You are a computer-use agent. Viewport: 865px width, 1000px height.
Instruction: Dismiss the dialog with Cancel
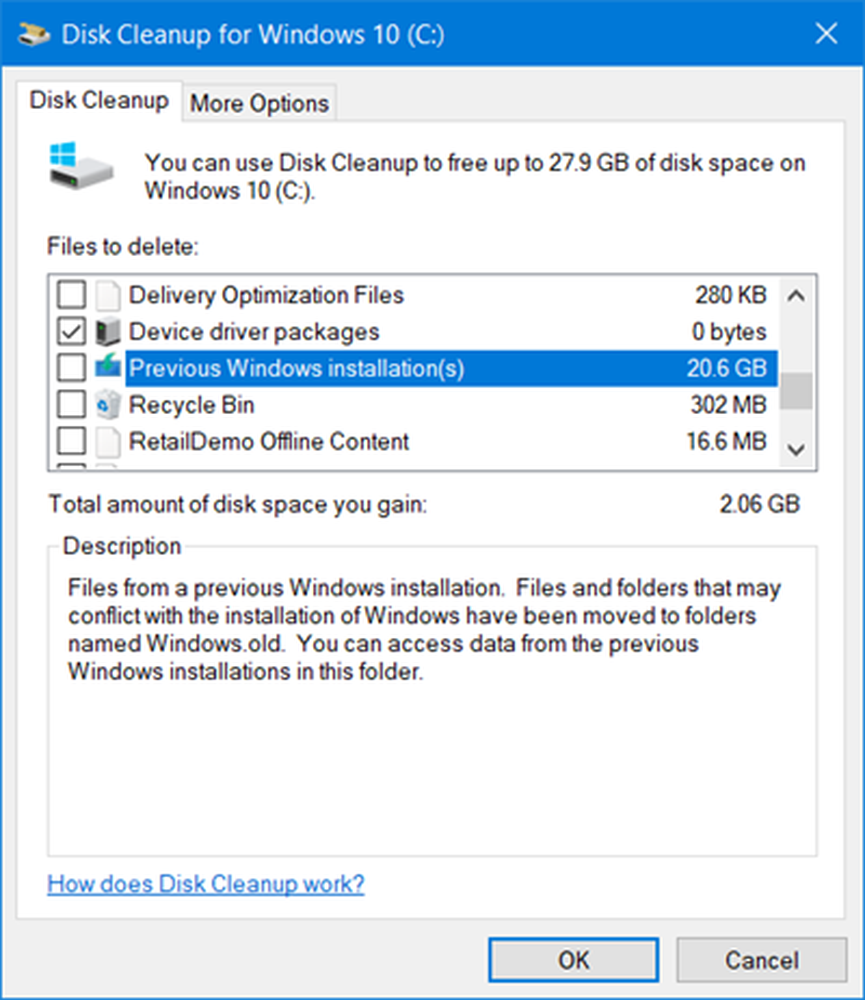tap(762, 960)
